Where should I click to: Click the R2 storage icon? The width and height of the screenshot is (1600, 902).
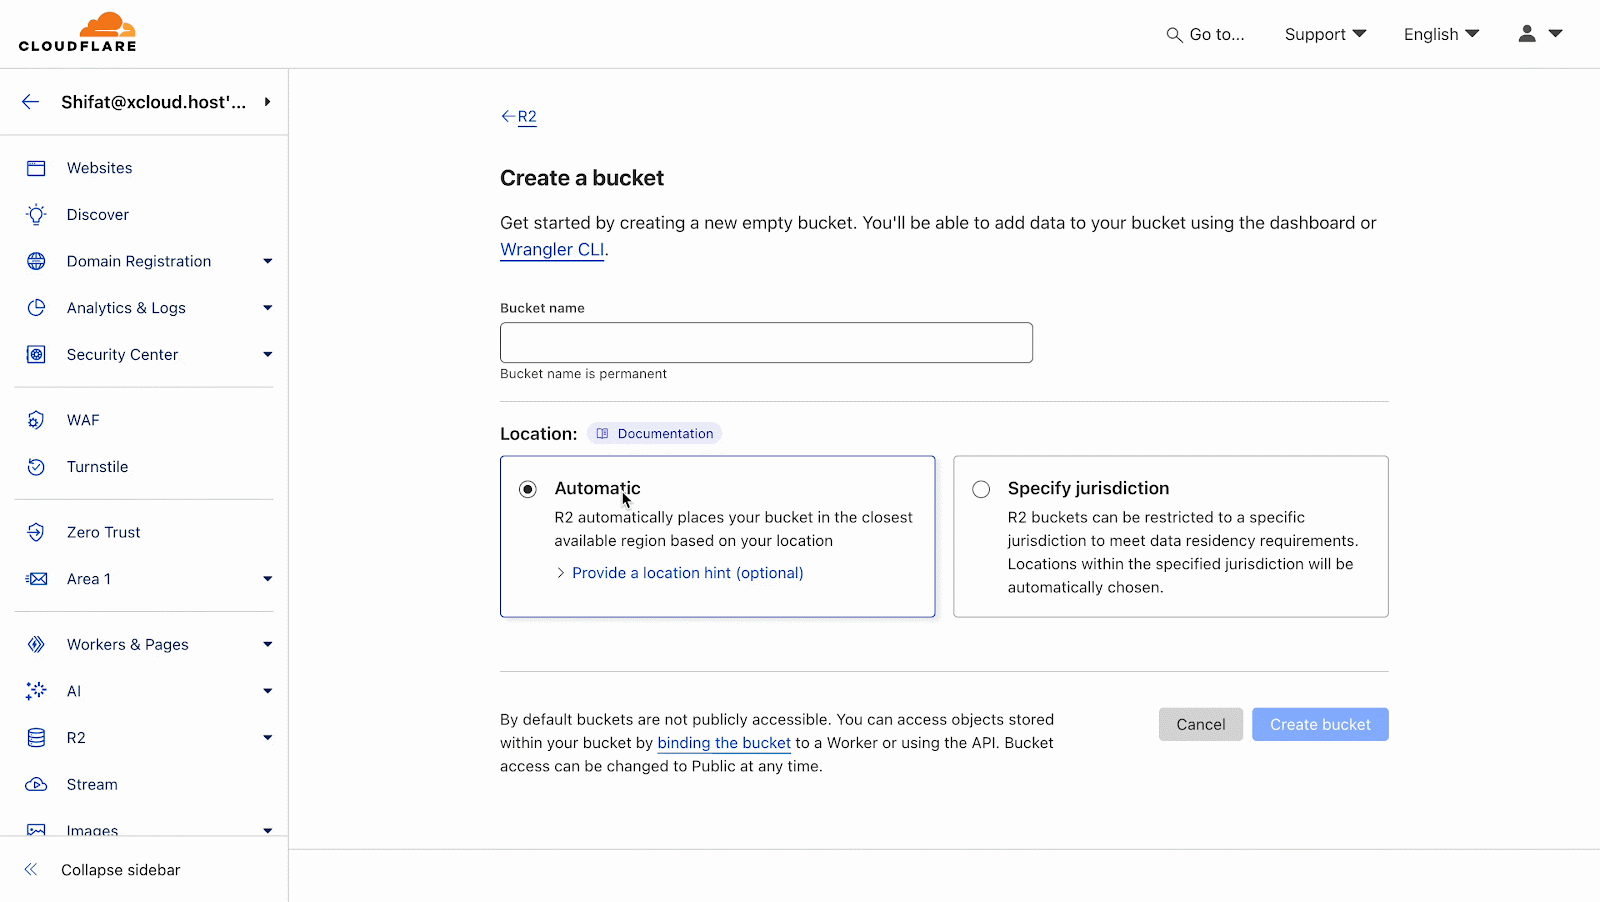[36, 737]
